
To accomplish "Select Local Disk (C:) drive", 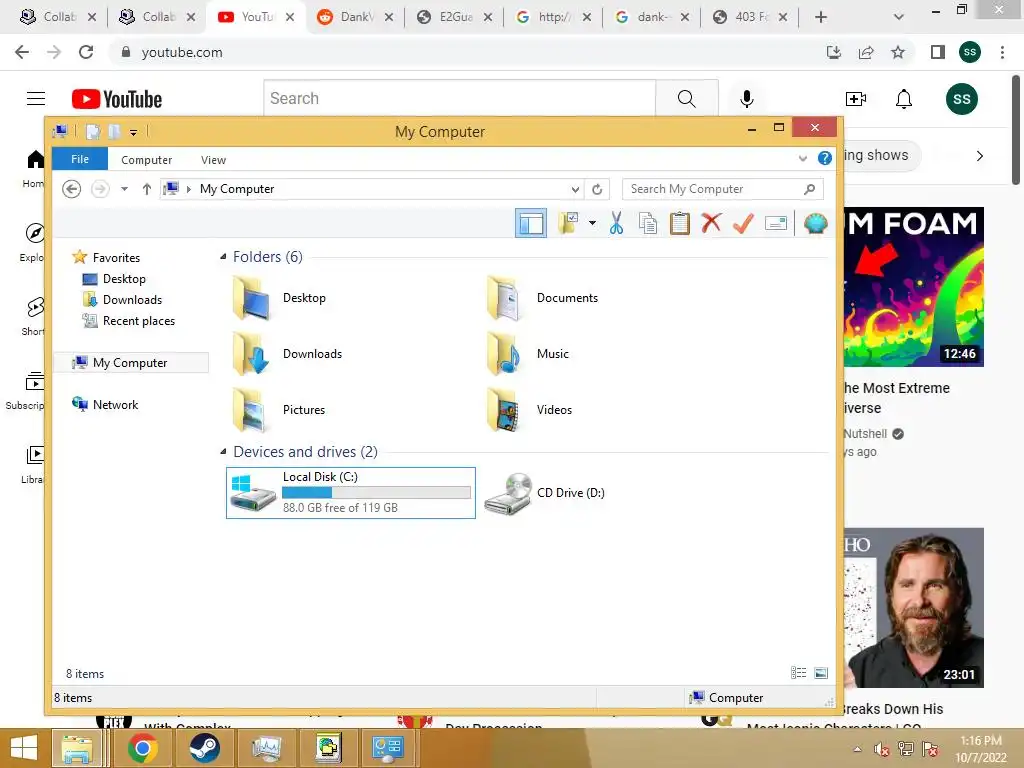I will (351, 493).
